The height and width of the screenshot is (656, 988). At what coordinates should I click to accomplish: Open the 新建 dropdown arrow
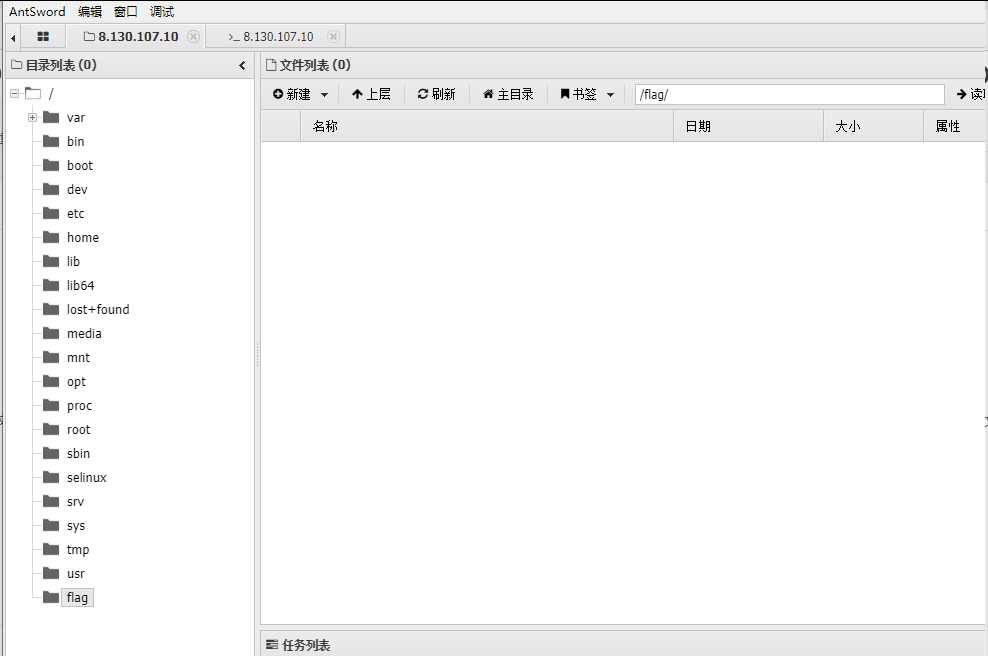[x=325, y=95]
